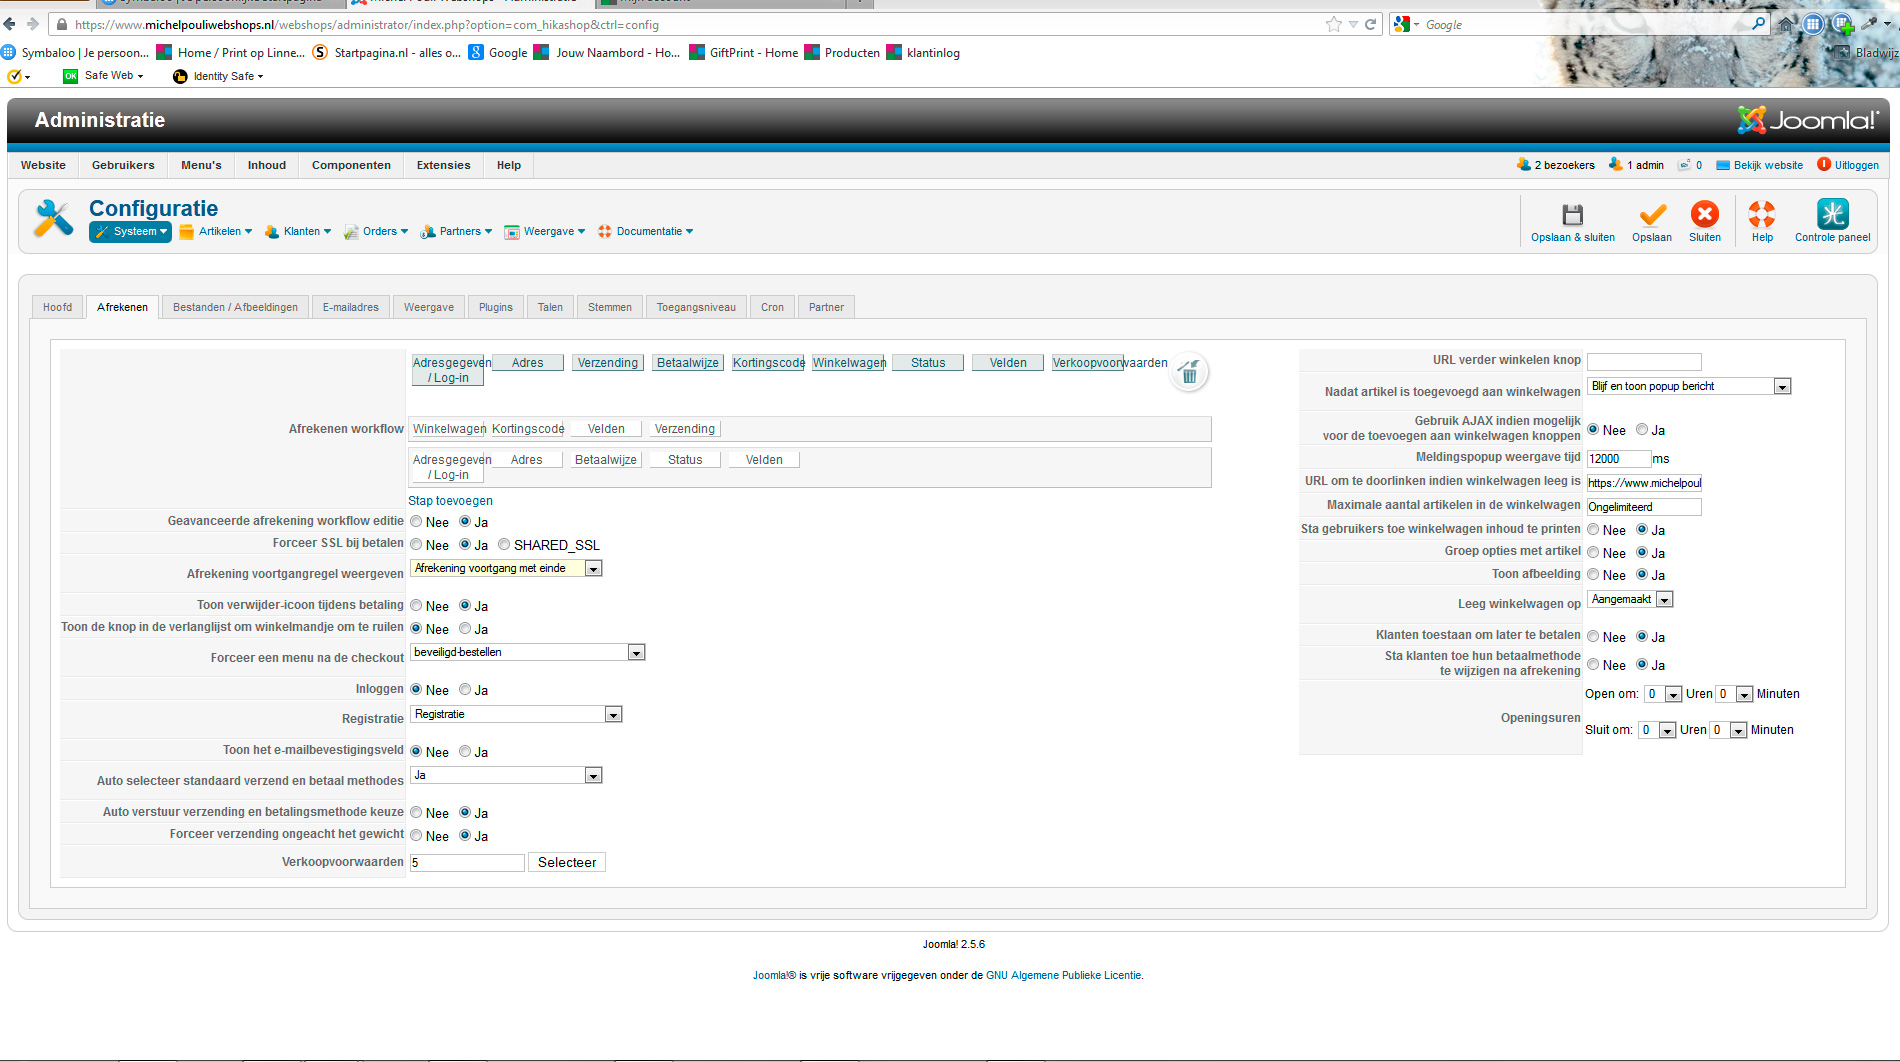The image size is (1900, 1062).
Task: Click the bookmark star in the address bar
Action: click(x=1333, y=24)
